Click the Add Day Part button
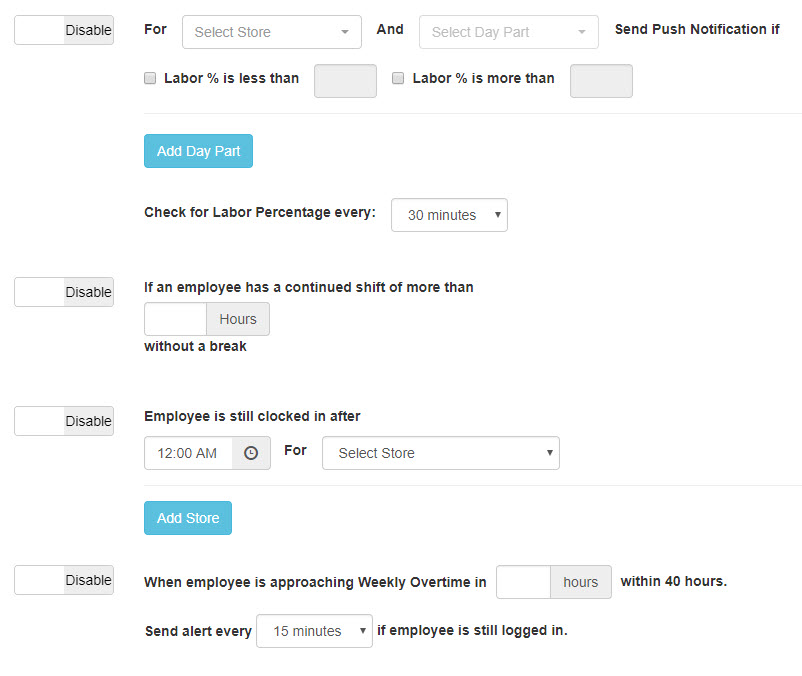 pos(198,151)
